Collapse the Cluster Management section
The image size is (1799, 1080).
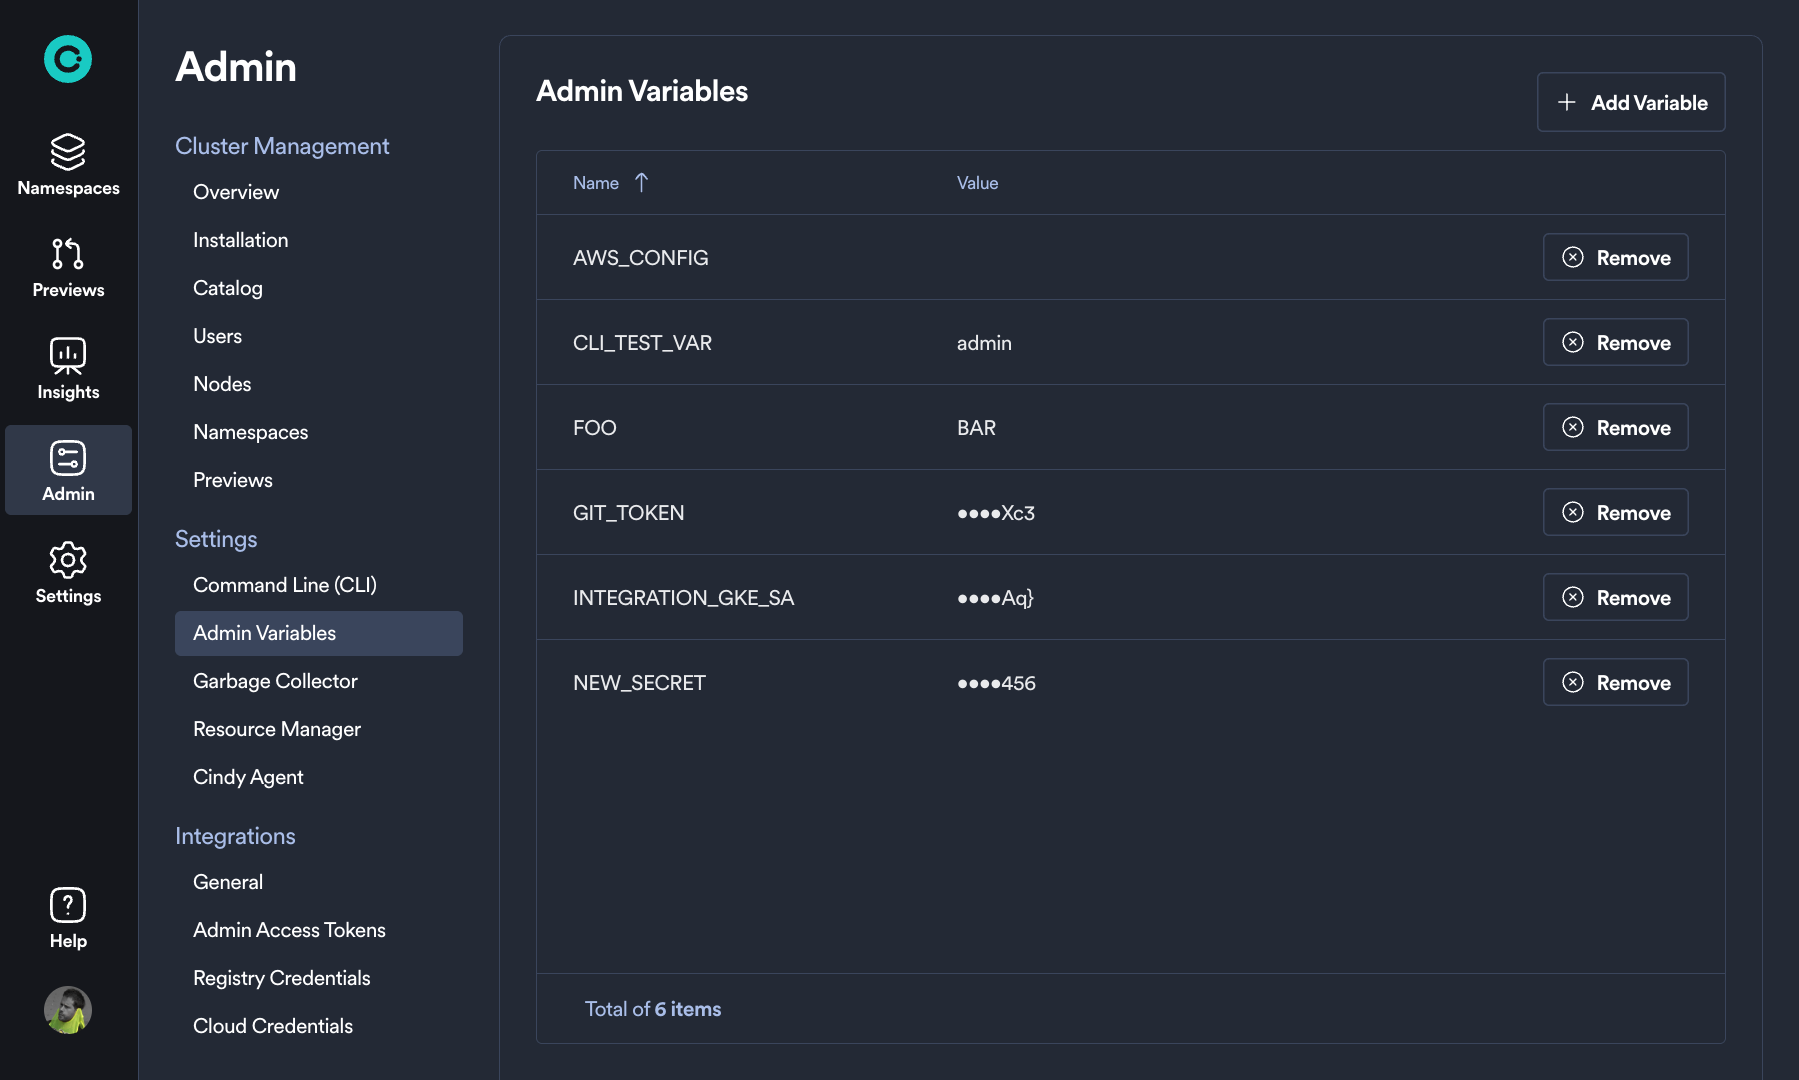point(282,146)
